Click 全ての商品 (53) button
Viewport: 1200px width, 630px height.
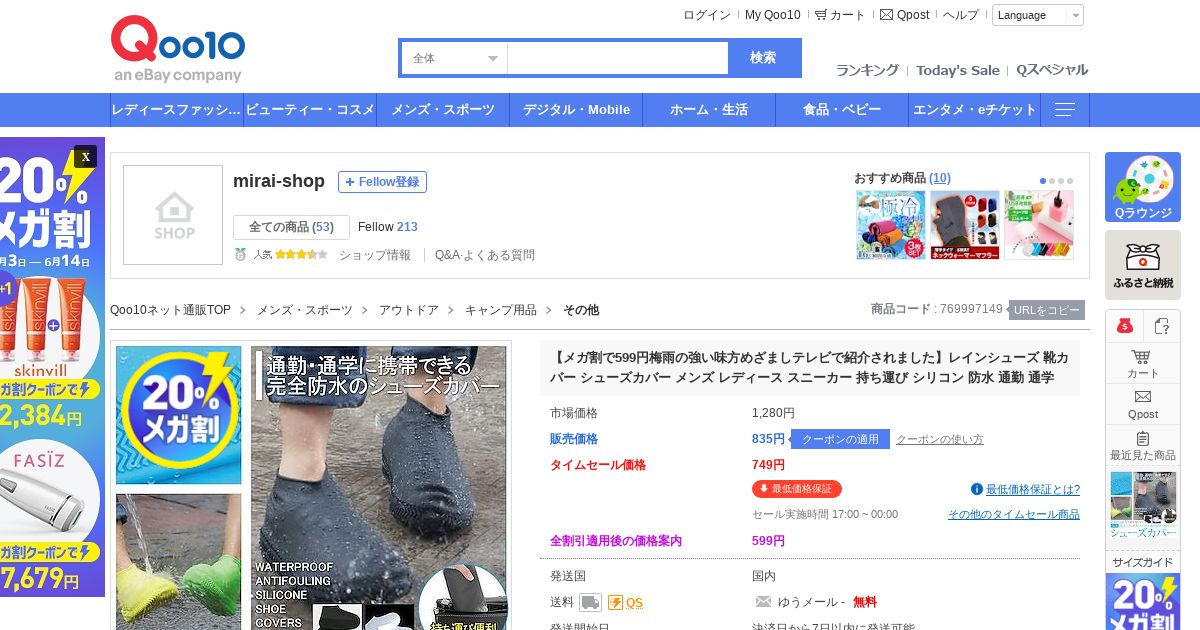pos(291,227)
